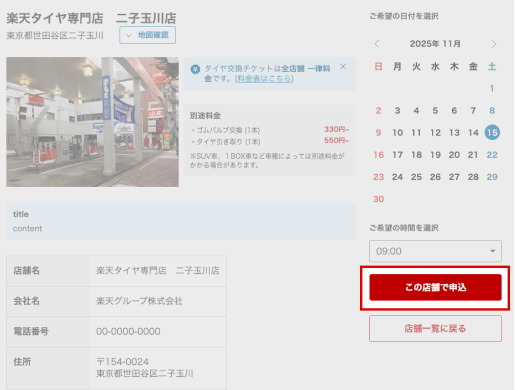Open the 料金表はこちら link
This screenshot has height=390, width=515.
coord(264,79)
